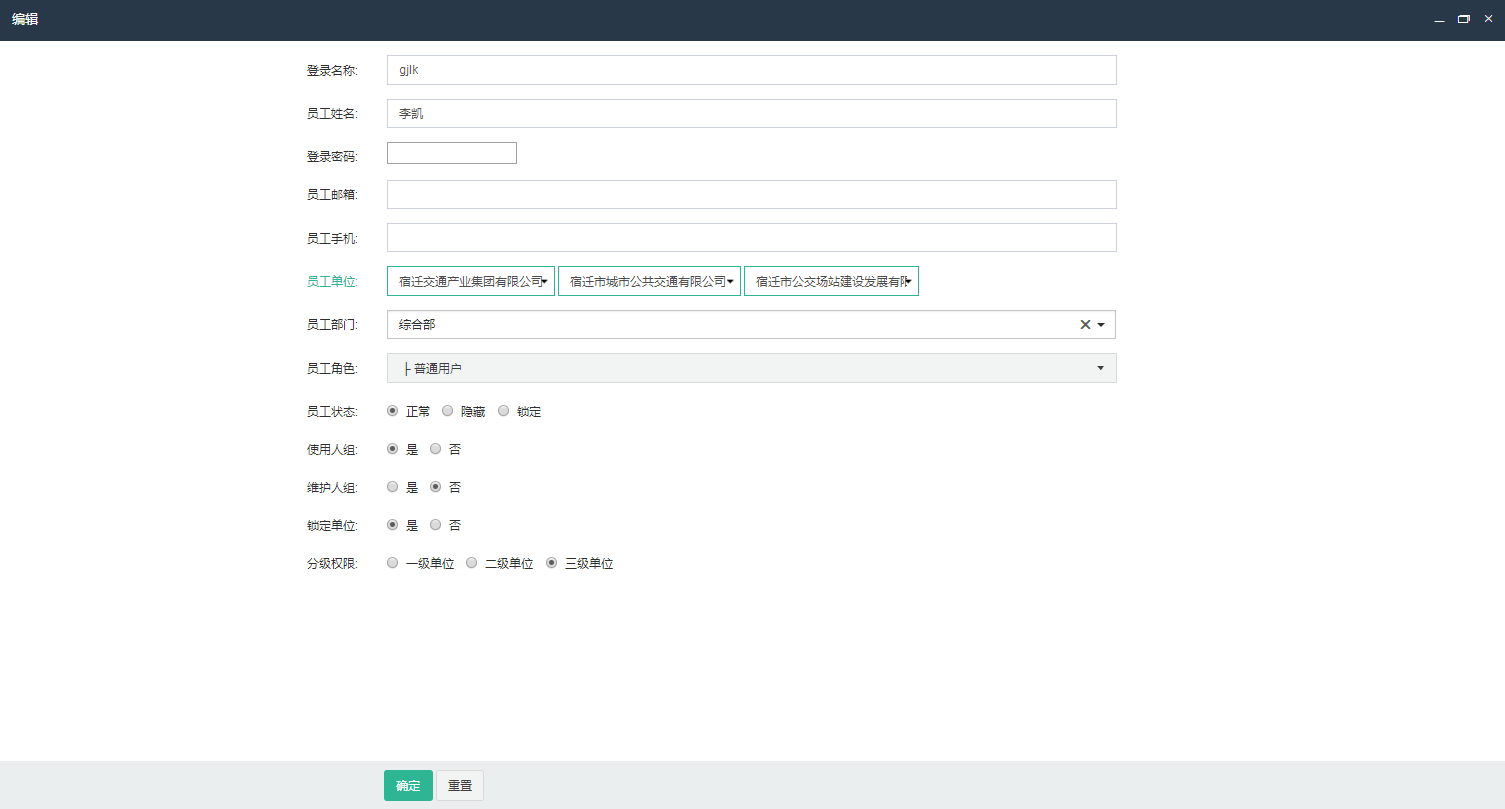Click the 重置 reset button
Screen dimensions: 1505x809
click(x=460, y=786)
